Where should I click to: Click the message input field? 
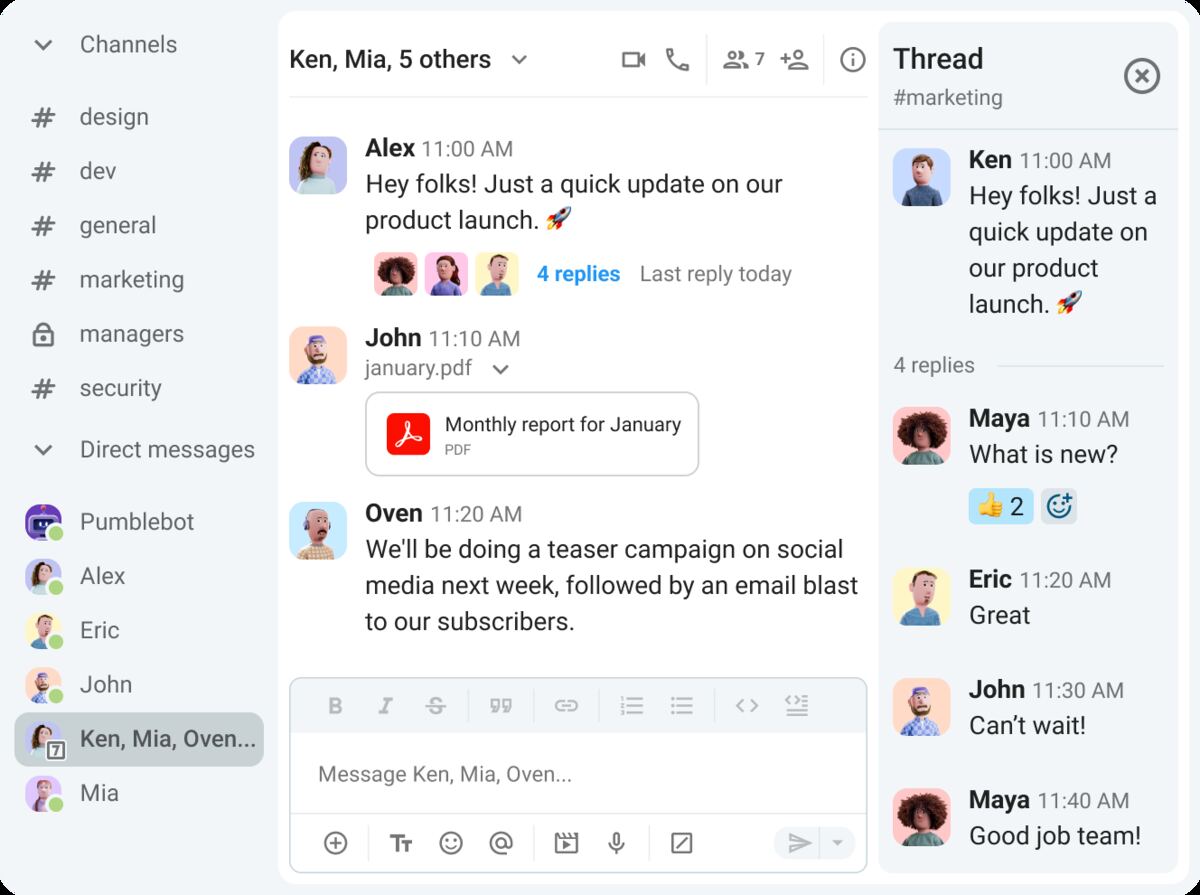tap(578, 774)
